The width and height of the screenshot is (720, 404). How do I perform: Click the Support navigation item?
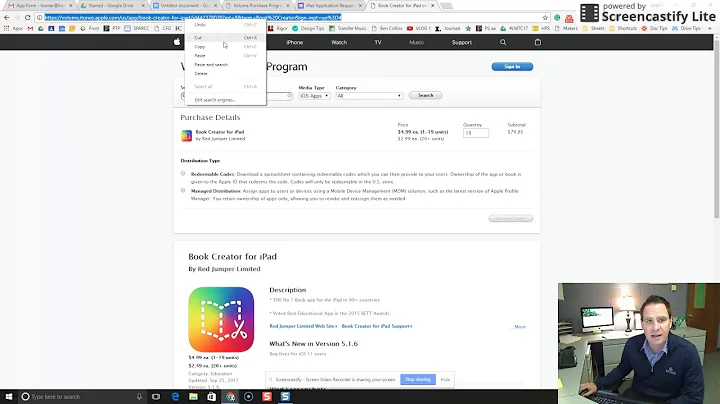[x=461, y=42]
